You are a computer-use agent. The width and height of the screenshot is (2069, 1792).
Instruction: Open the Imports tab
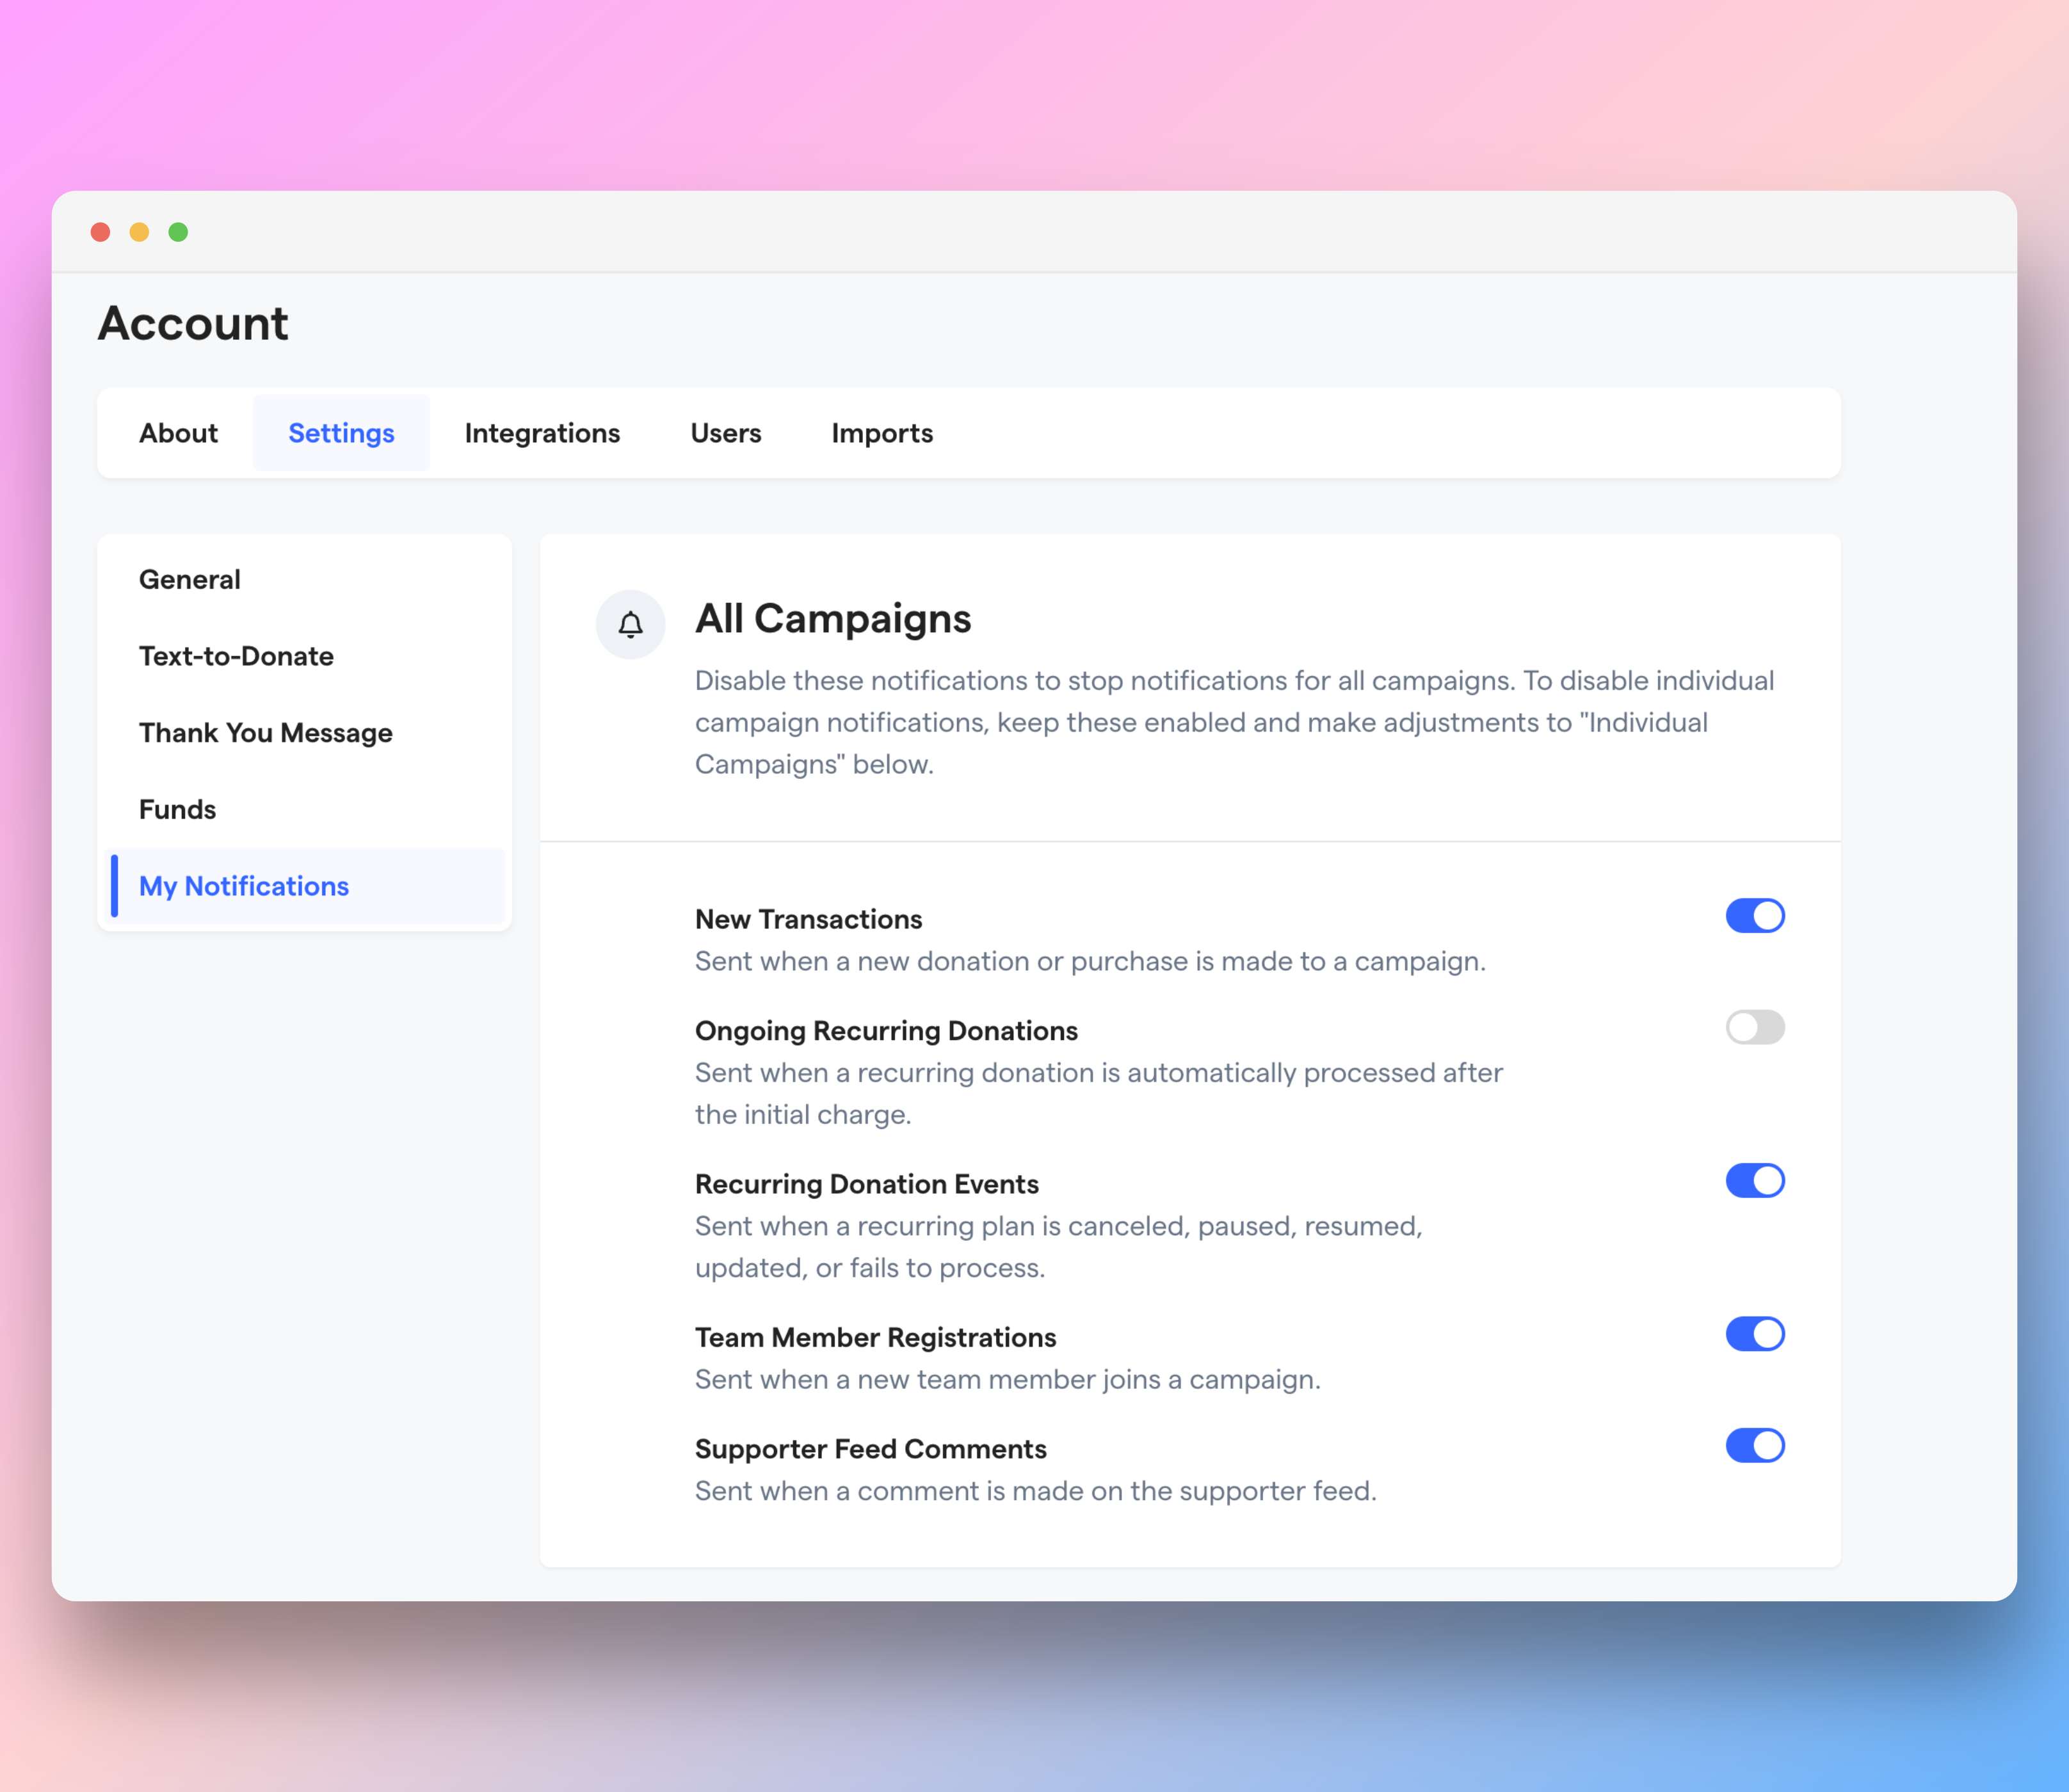tap(882, 433)
